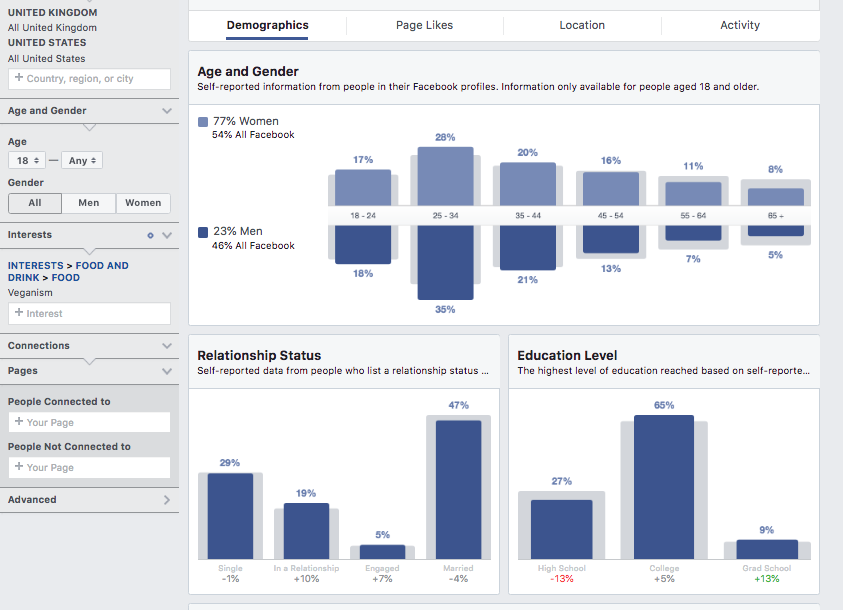Click Your Page field under People Connected to
Image resolution: width=843 pixels, height=610 pixels.
89,422
